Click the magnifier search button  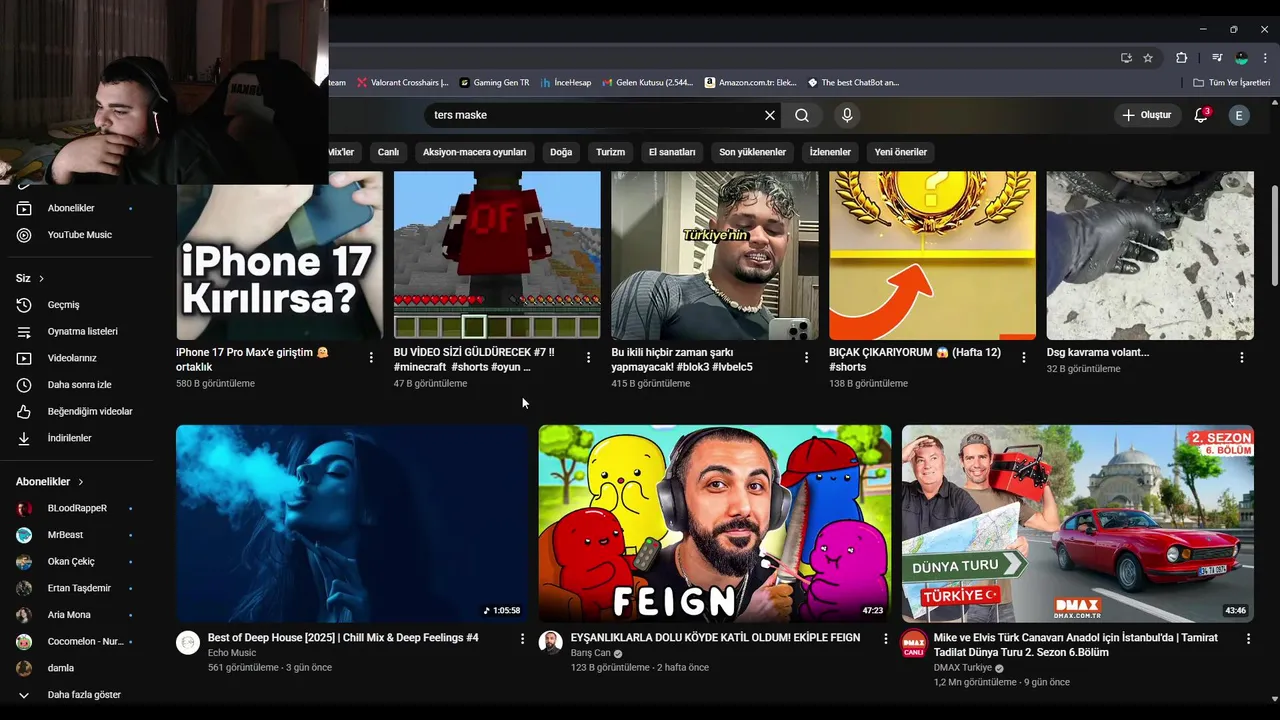click(x=802, y=115)
